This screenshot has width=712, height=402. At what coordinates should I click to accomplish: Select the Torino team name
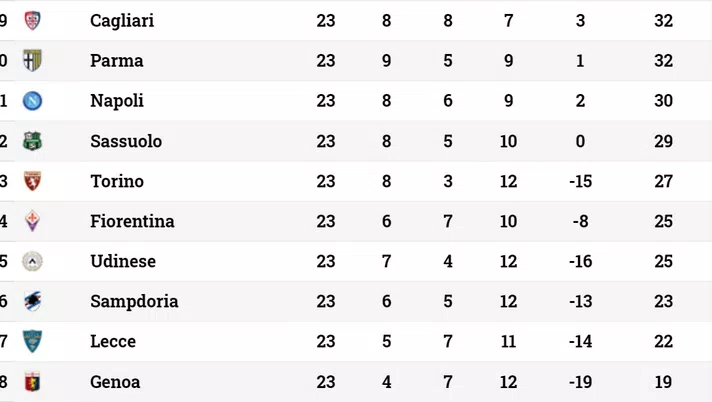[x=117, y=181]
